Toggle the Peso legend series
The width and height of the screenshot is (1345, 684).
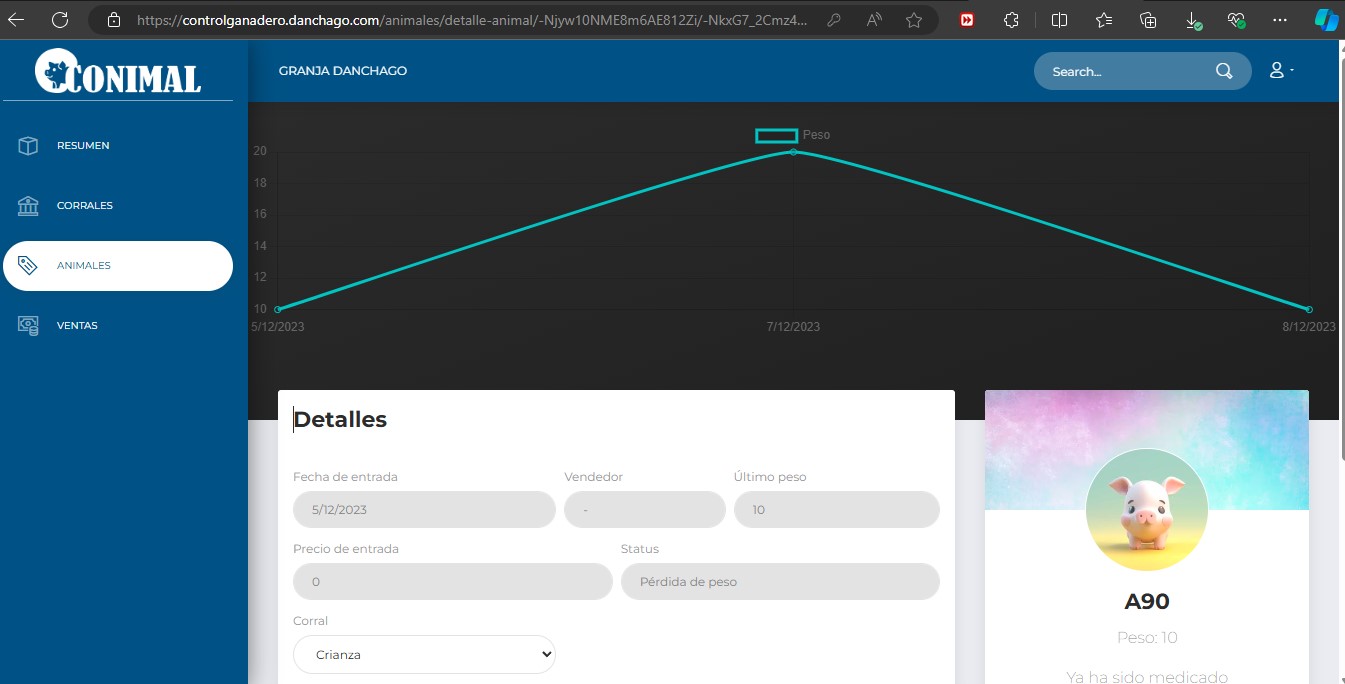click(777, 135)
